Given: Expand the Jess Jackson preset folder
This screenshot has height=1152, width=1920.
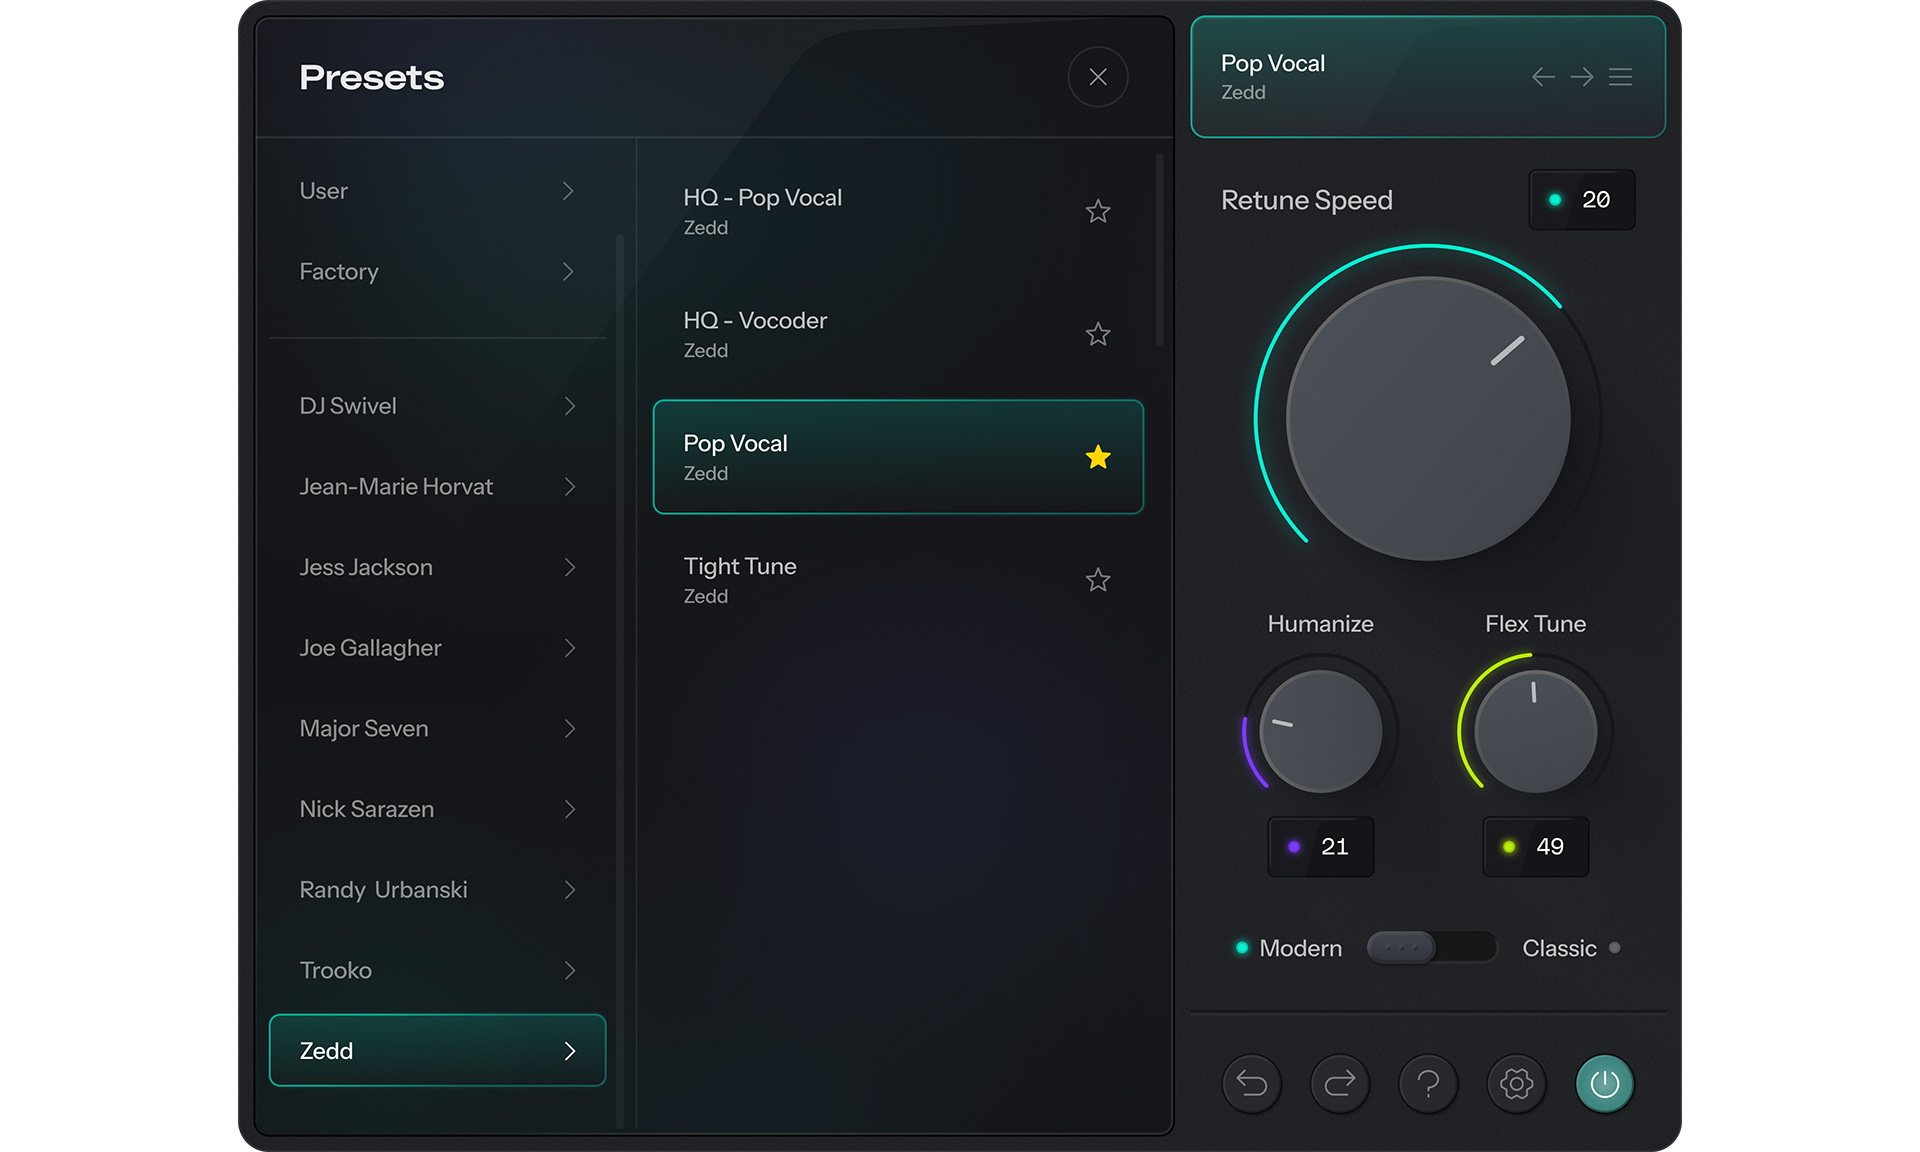Looking at the screenshot, I should [x=437, y=567].
